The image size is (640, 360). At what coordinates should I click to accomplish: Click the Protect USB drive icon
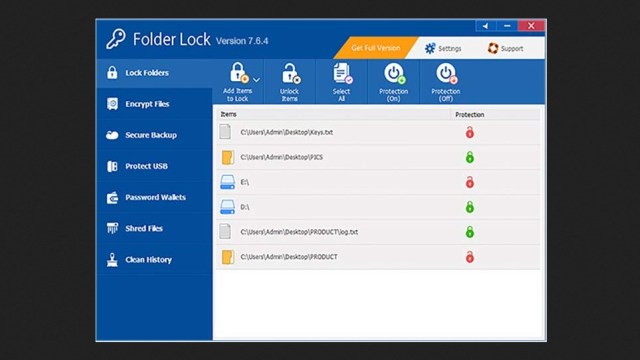point(112,166)
